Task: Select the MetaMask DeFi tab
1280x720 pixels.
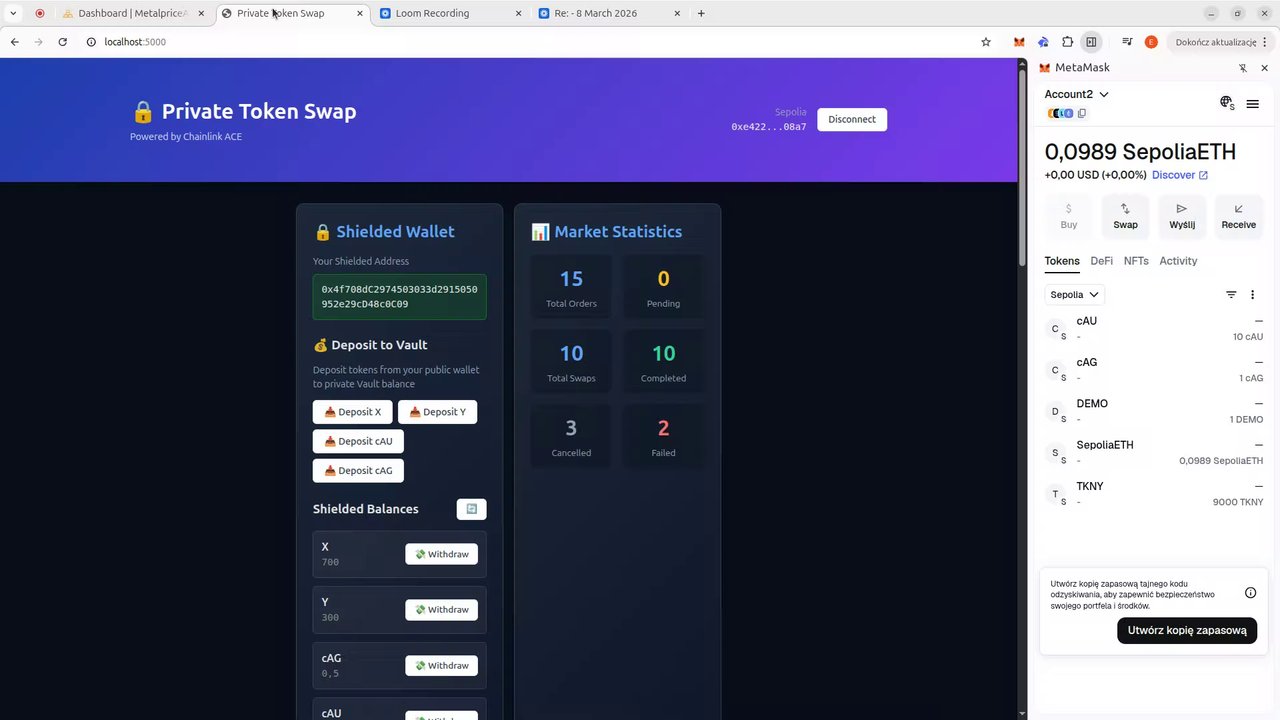Action: point(1101,261)
